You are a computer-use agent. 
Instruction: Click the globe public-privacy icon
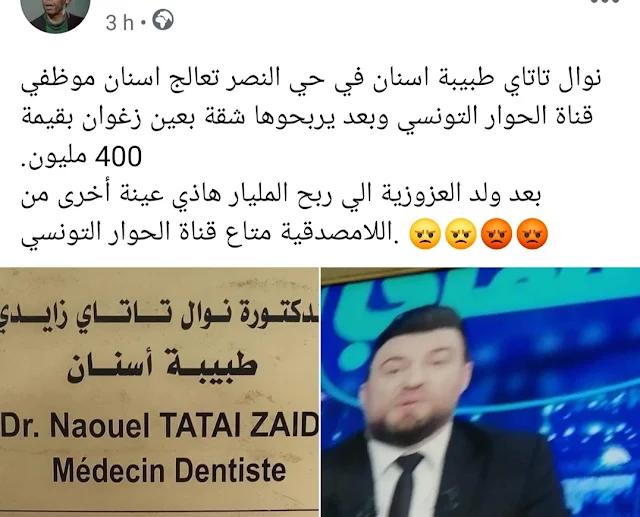click(163, 20)
